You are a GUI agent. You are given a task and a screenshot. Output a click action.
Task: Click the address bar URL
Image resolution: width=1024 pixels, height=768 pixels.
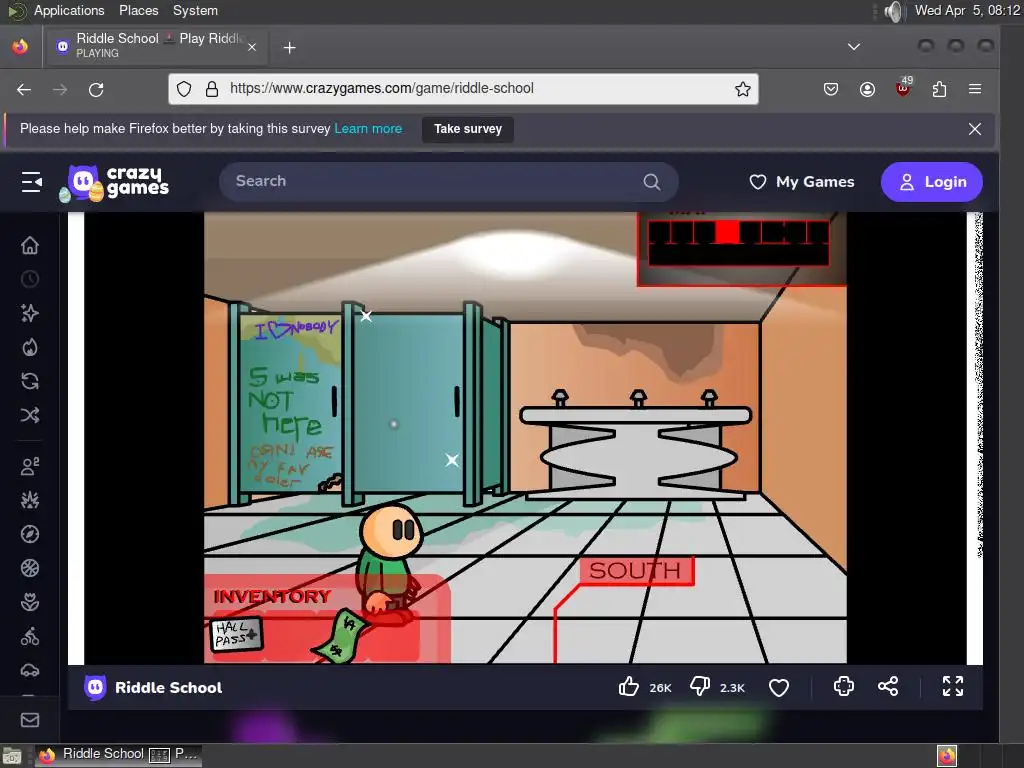coord(382,88)
